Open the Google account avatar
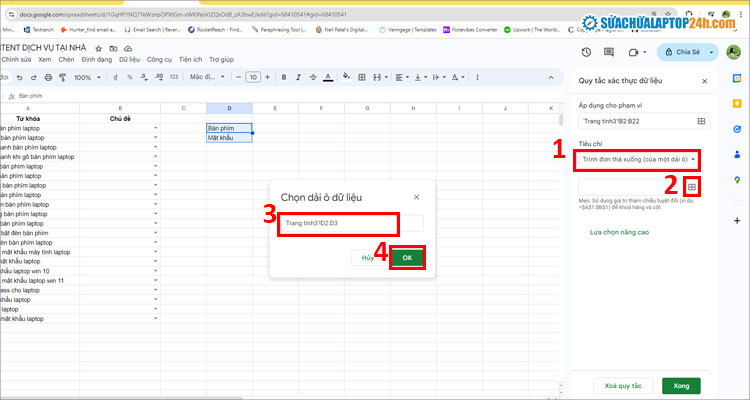 coord(733,52)
